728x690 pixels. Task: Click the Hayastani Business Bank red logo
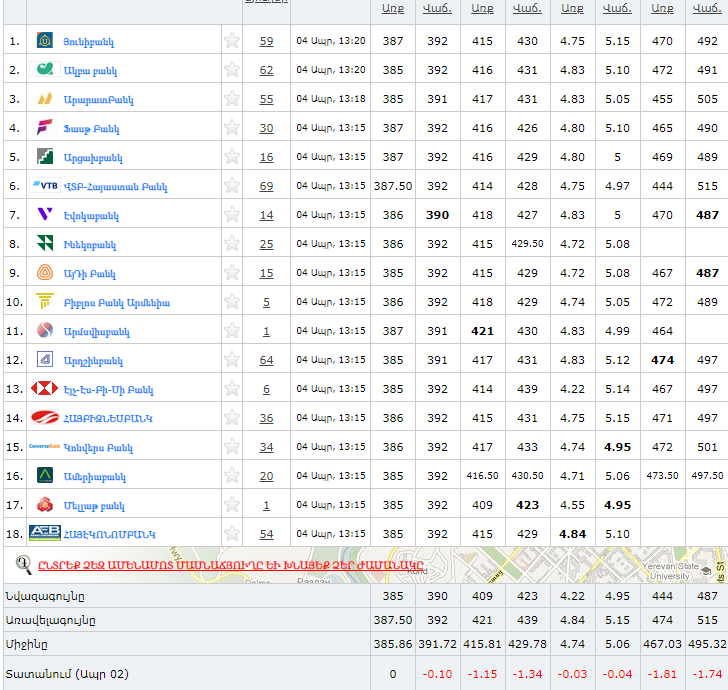pos(45,417)
